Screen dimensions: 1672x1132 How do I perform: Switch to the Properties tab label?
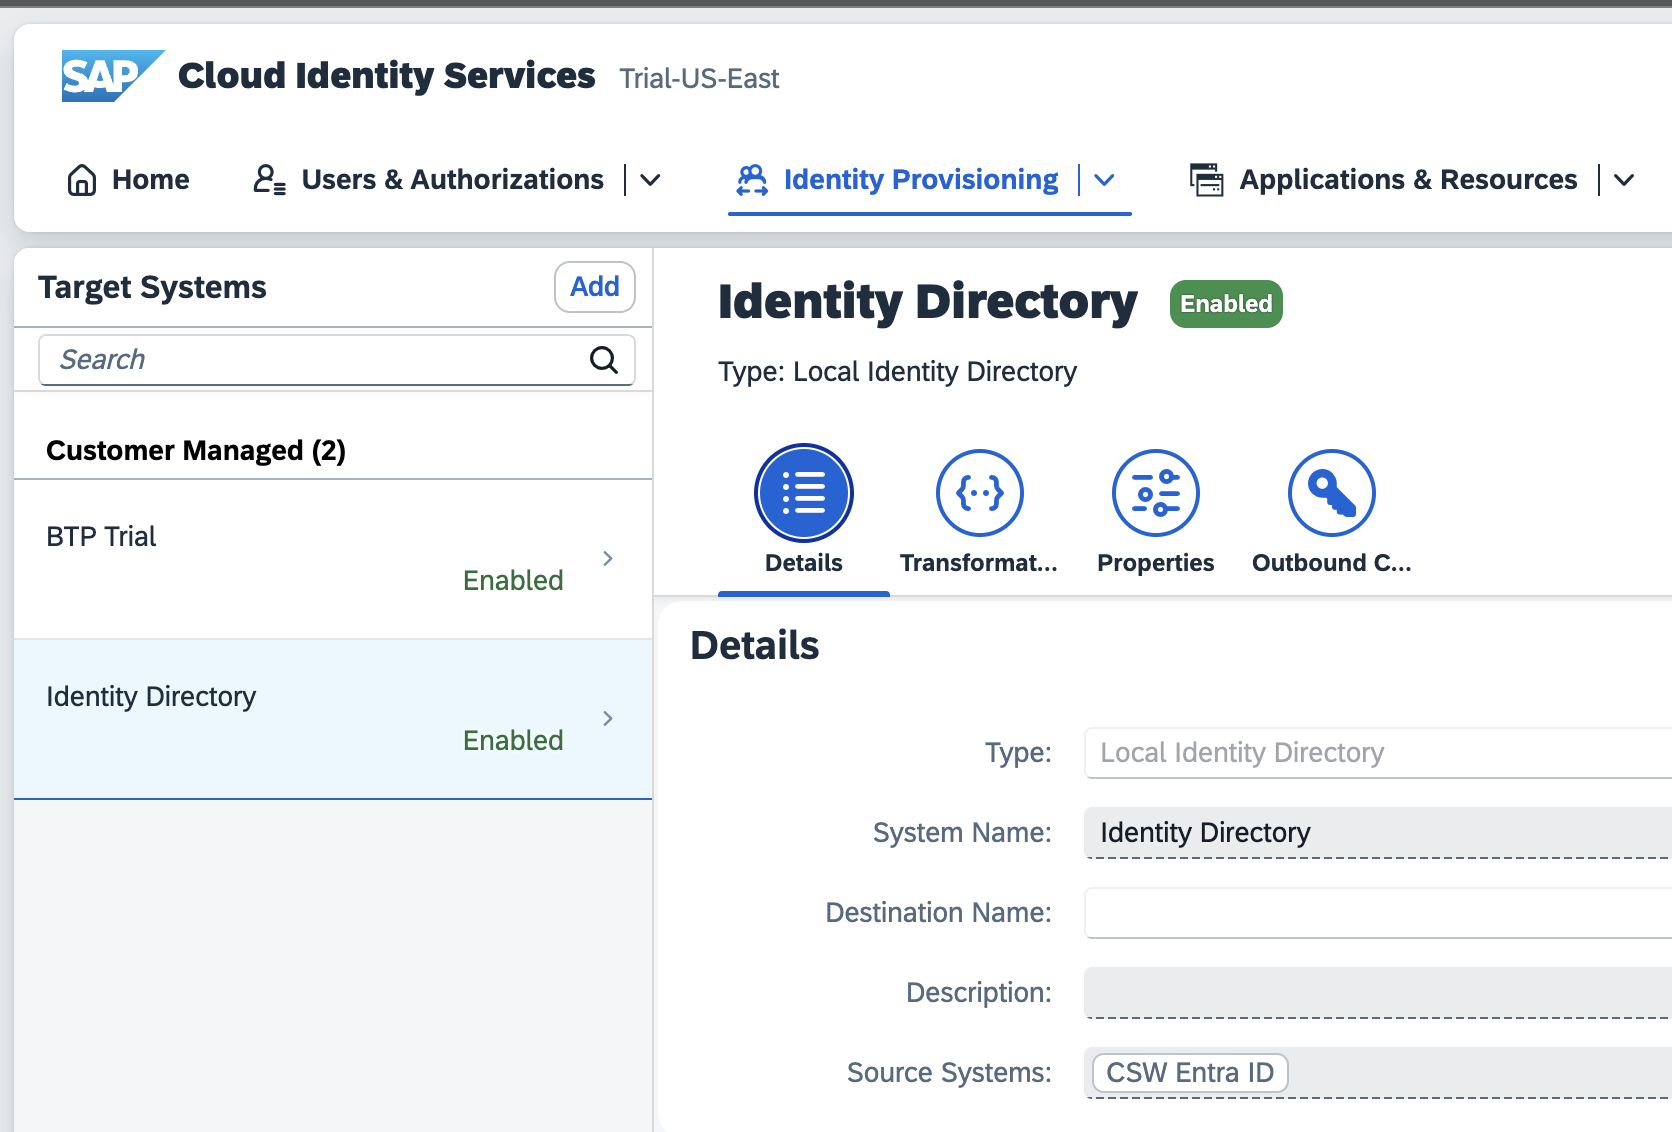(x=1156, y=563)
